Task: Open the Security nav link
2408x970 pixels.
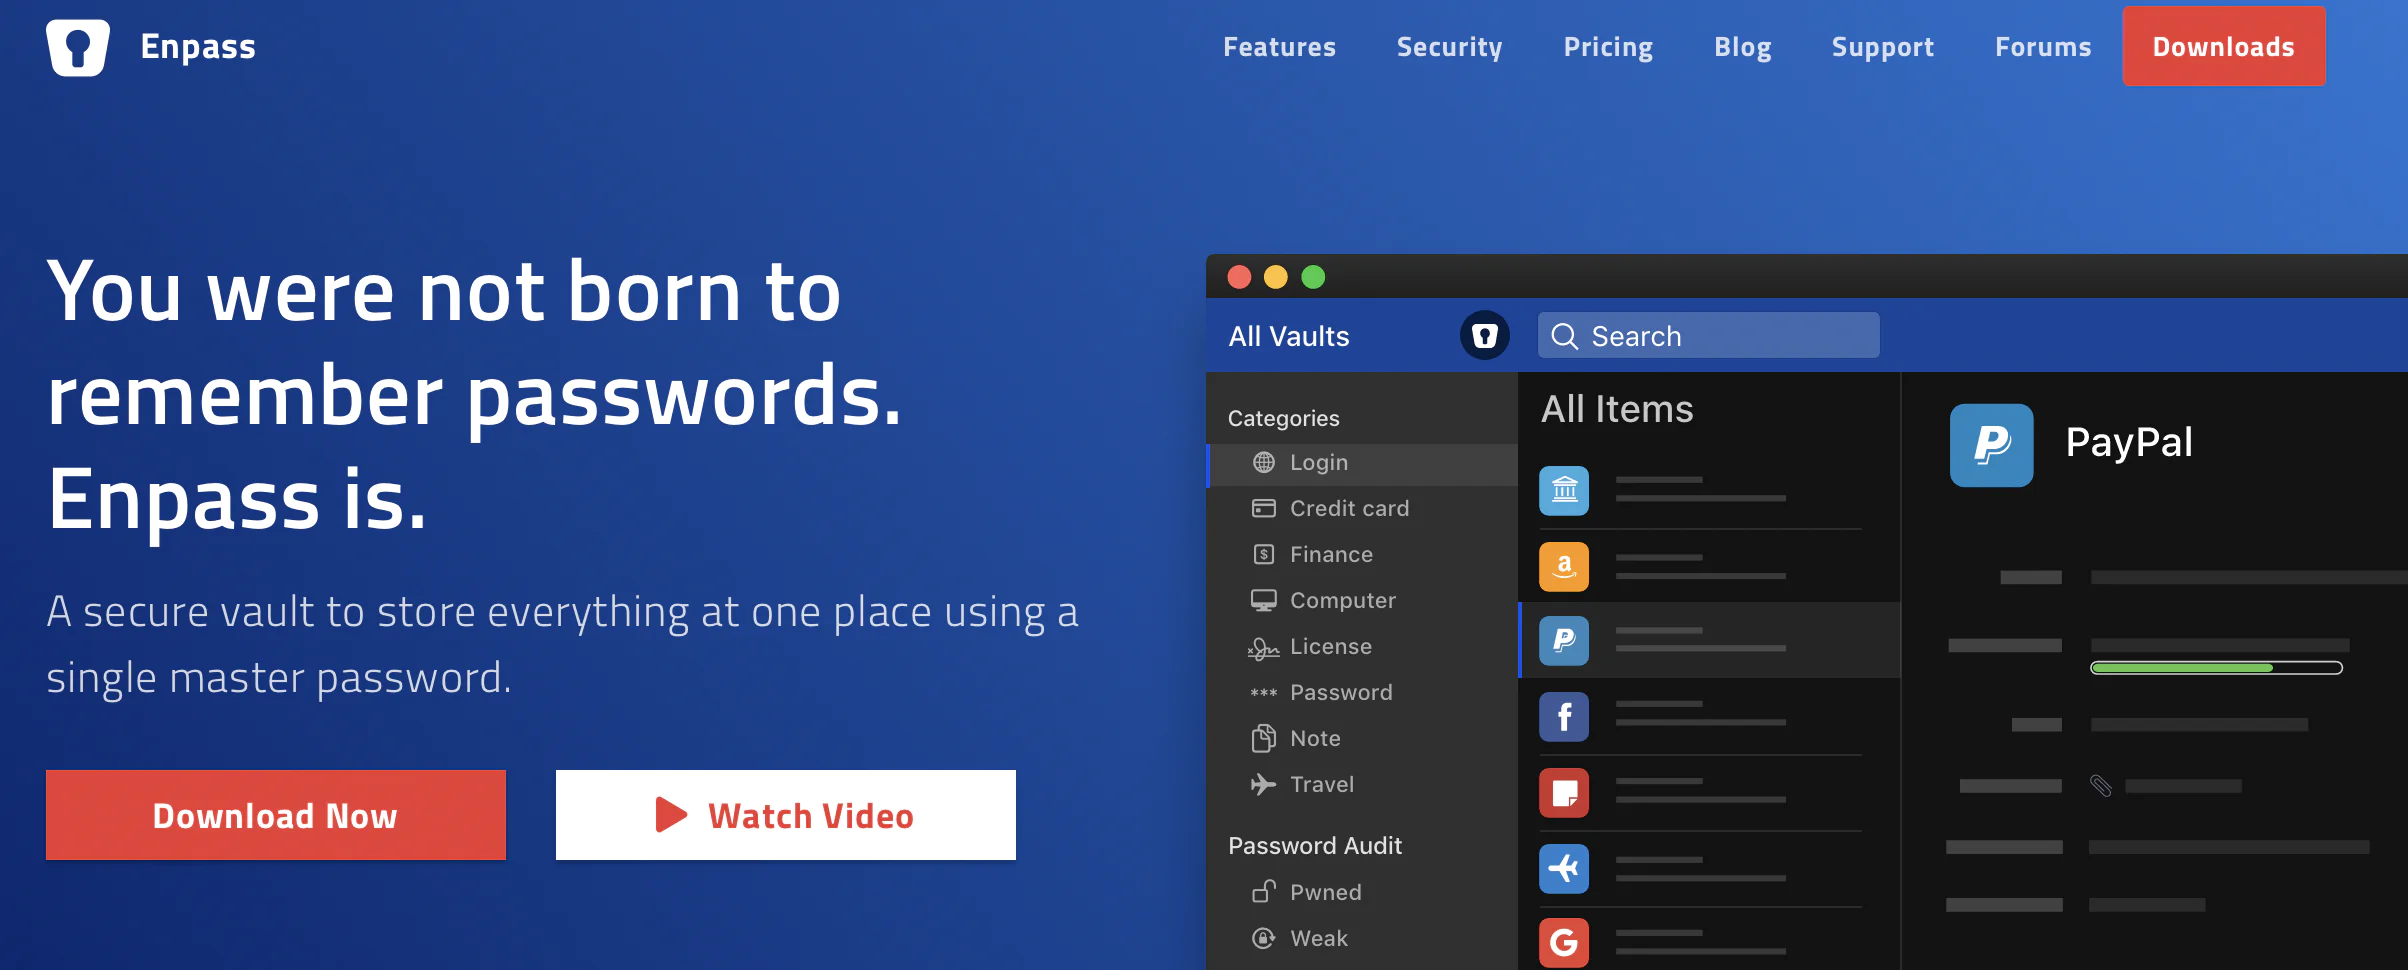Action: tap(1449, 47)
